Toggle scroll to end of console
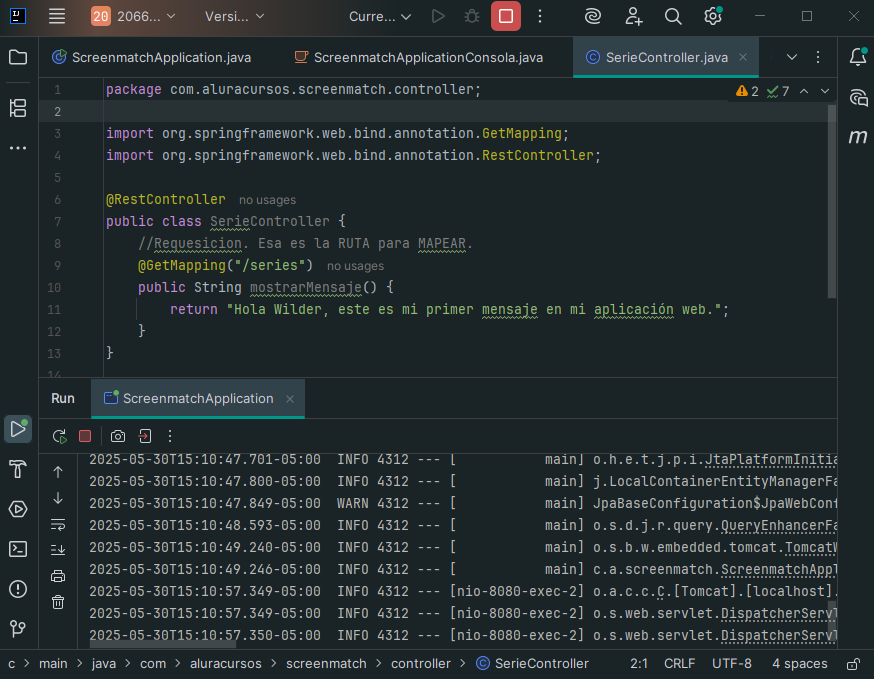Screen dimensions: 874x679 58,550
